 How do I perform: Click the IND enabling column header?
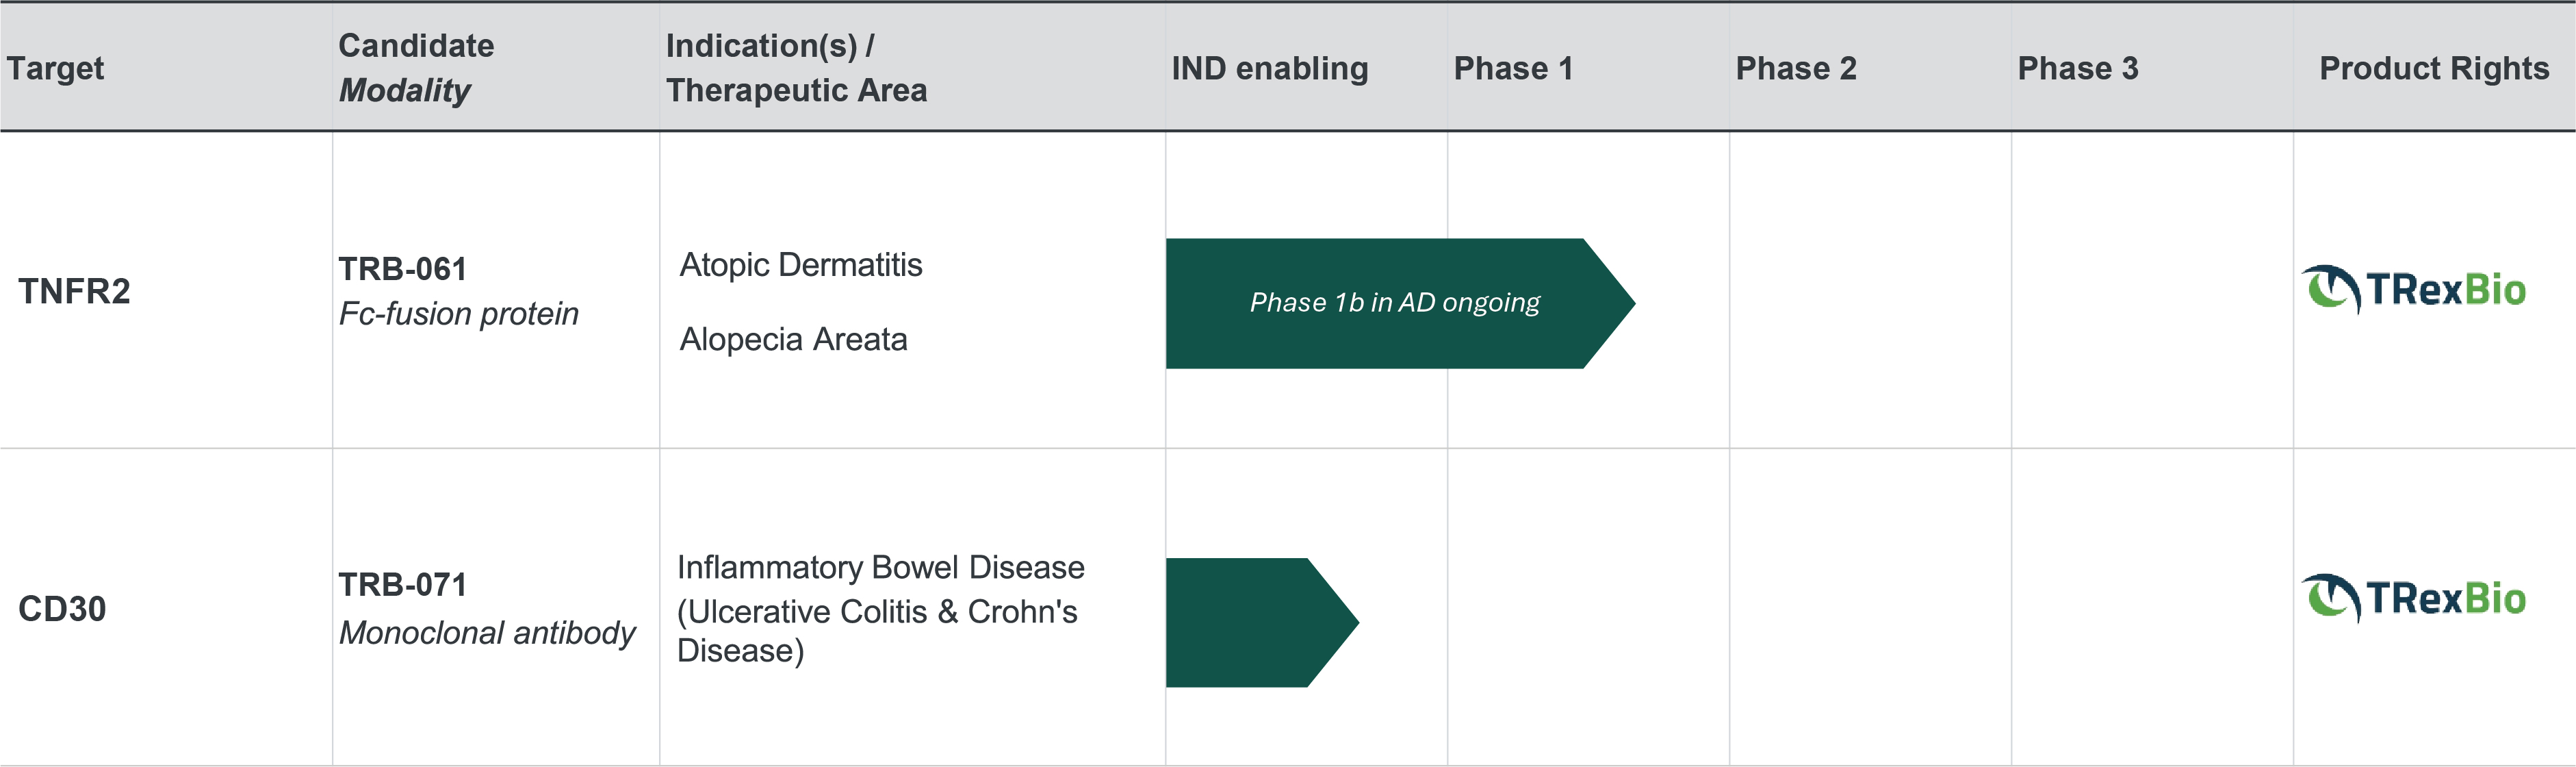(1269, 68)
